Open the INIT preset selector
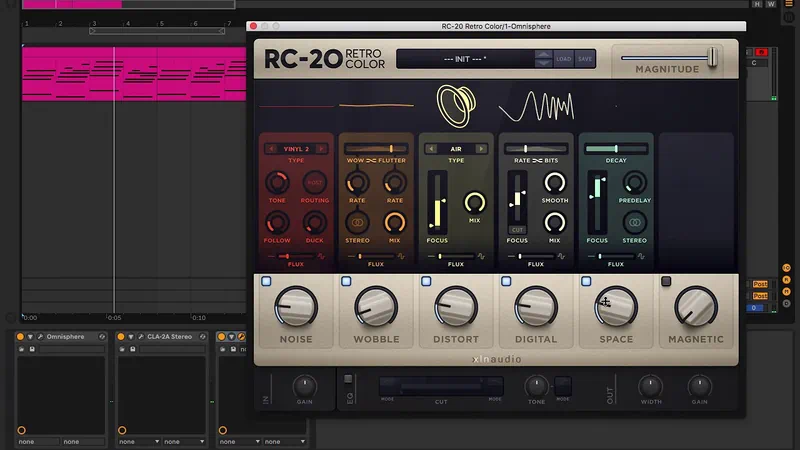This screenshot has width=800, height=450. pyautogui.click(x=464, y=59)
